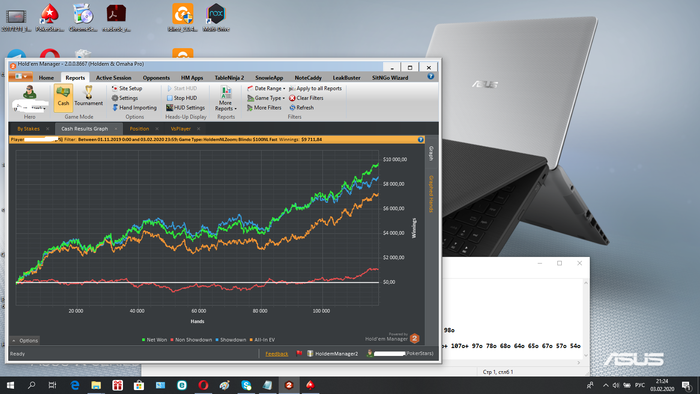700x394 pixels.
Task: Open the LeakBuster tab
Action: (x=346, y=78)
